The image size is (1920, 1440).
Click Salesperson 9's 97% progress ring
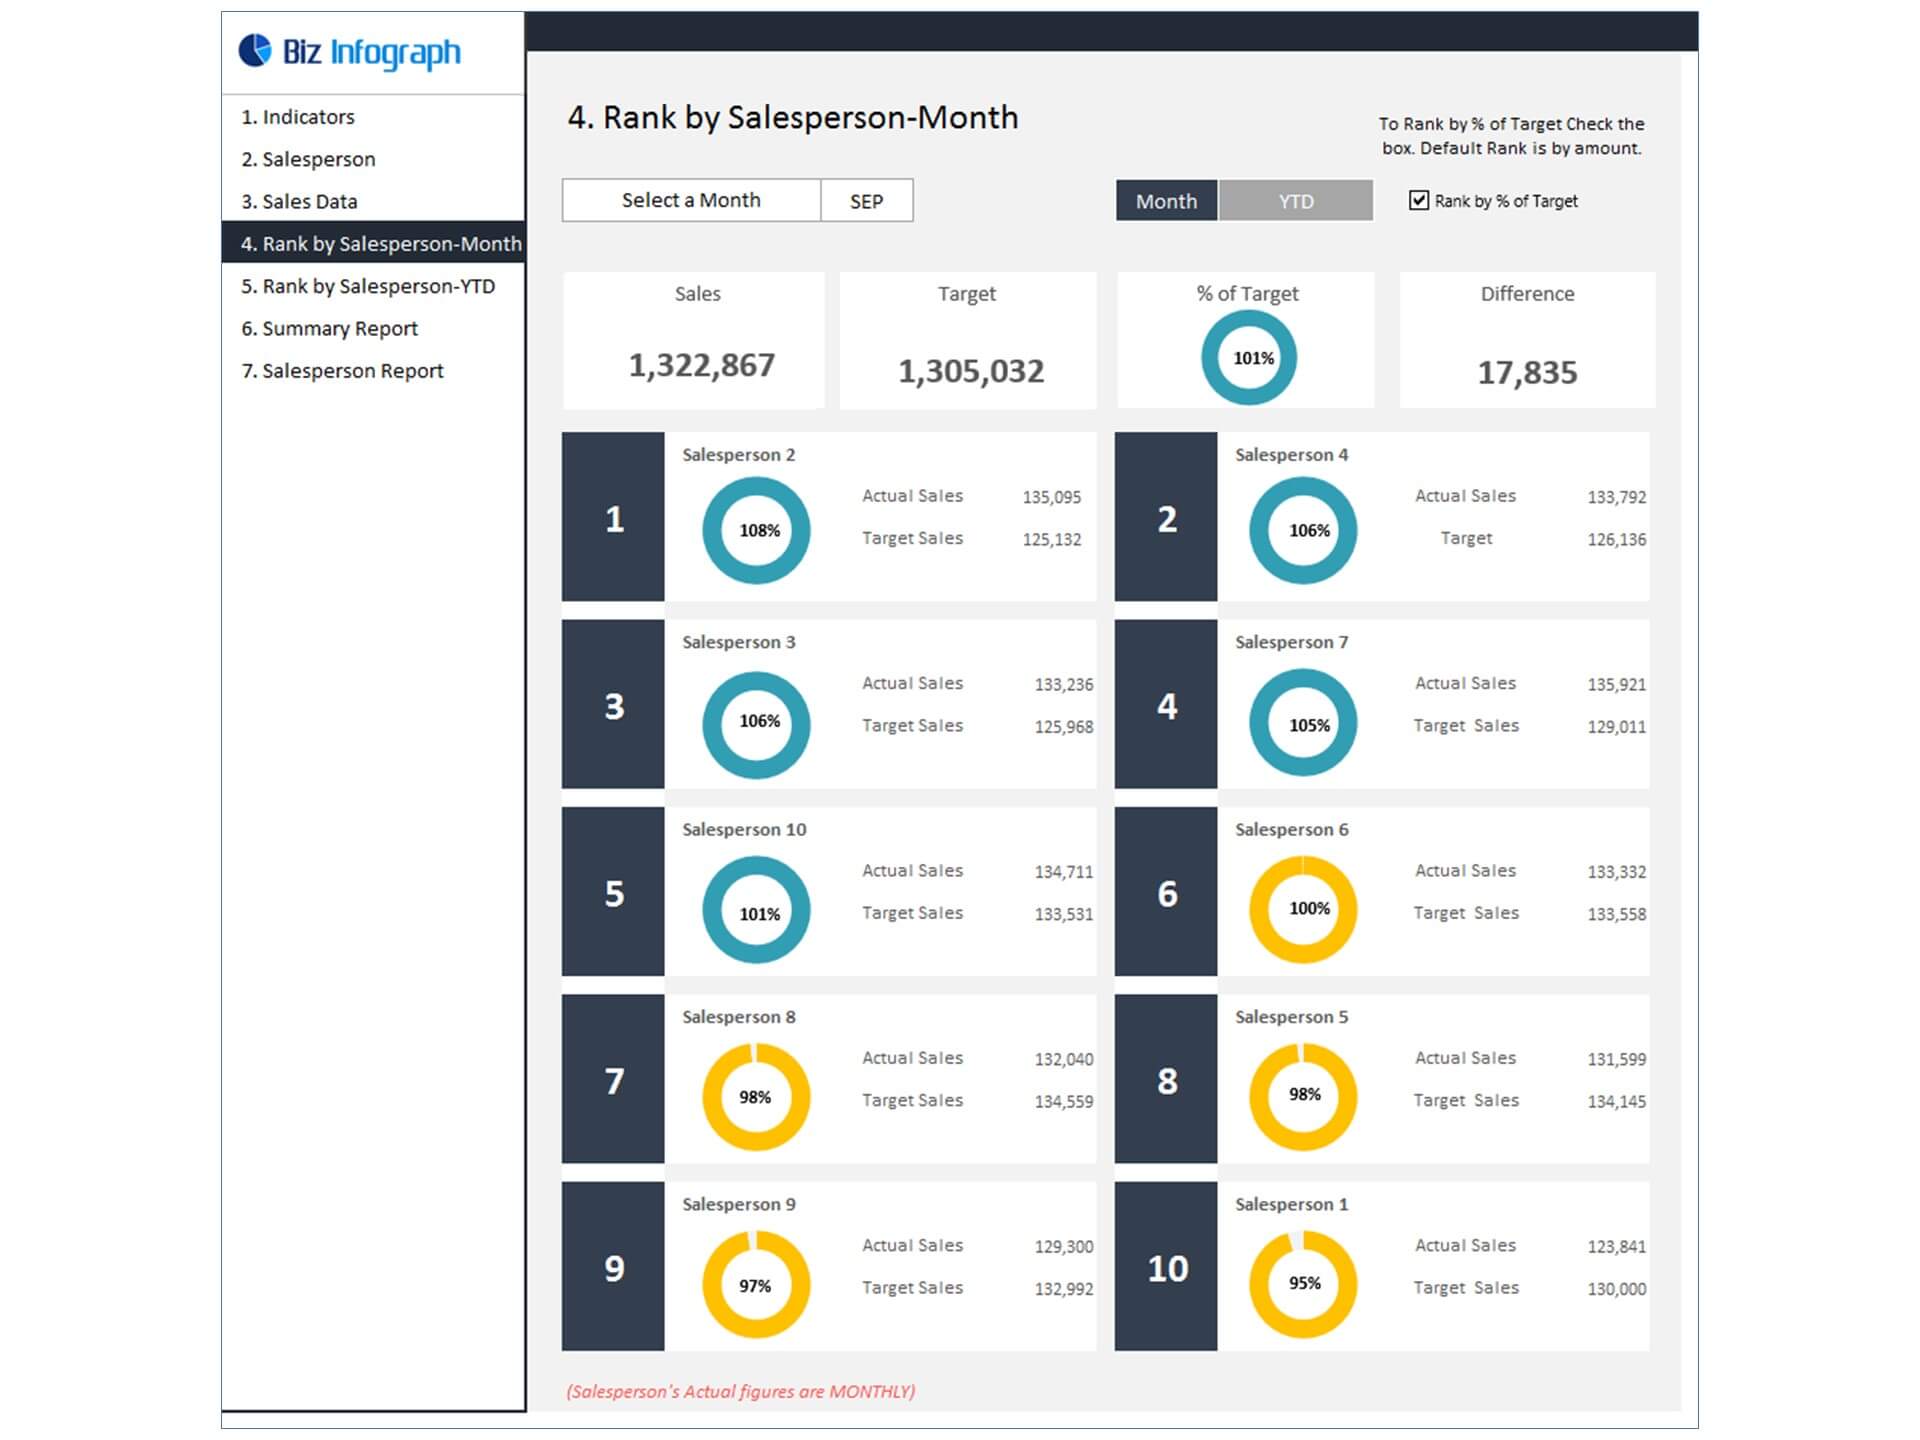pyautogui.click(x=757, y=1284)
